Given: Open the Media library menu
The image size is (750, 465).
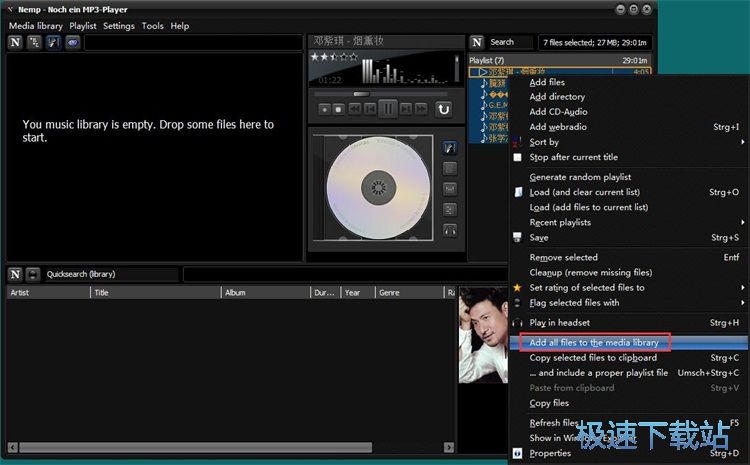Looking at the screenshot, I should tap(36, 26).
